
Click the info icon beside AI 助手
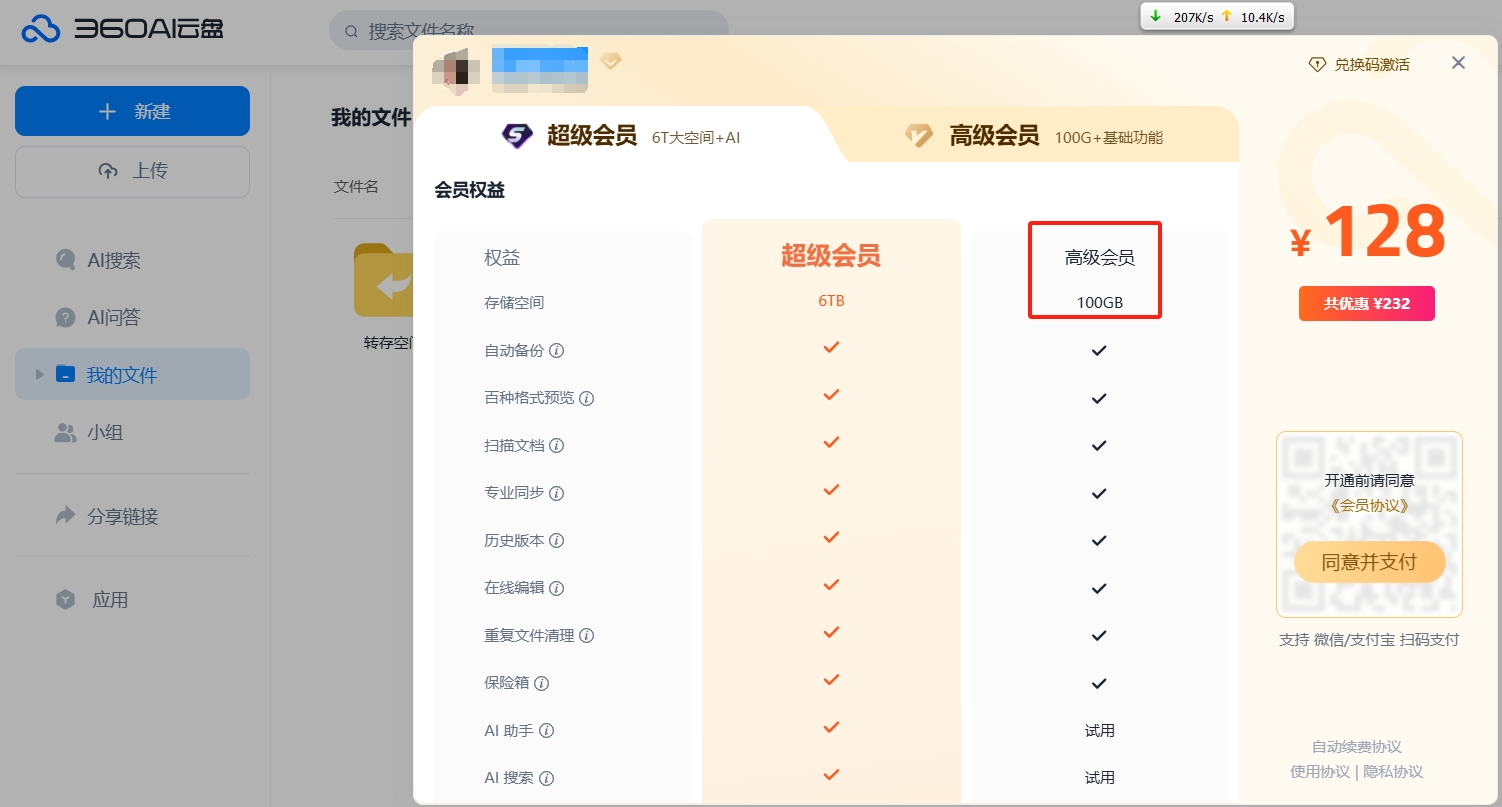(548, 730)
